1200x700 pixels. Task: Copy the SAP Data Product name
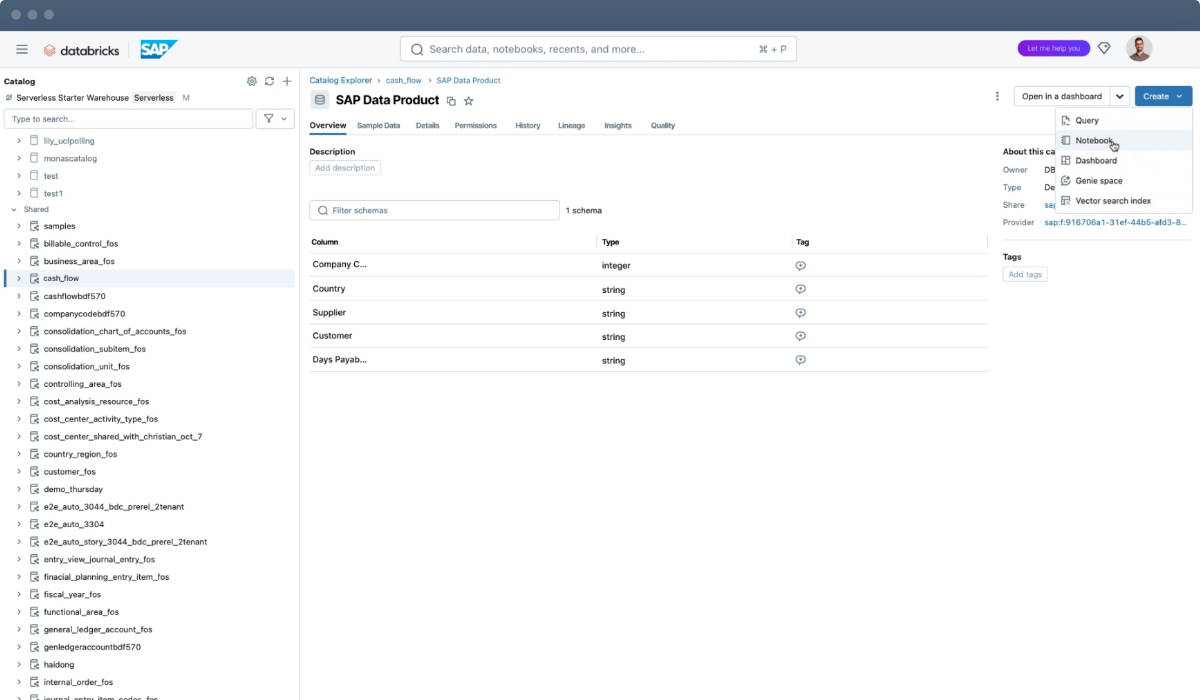451,101
